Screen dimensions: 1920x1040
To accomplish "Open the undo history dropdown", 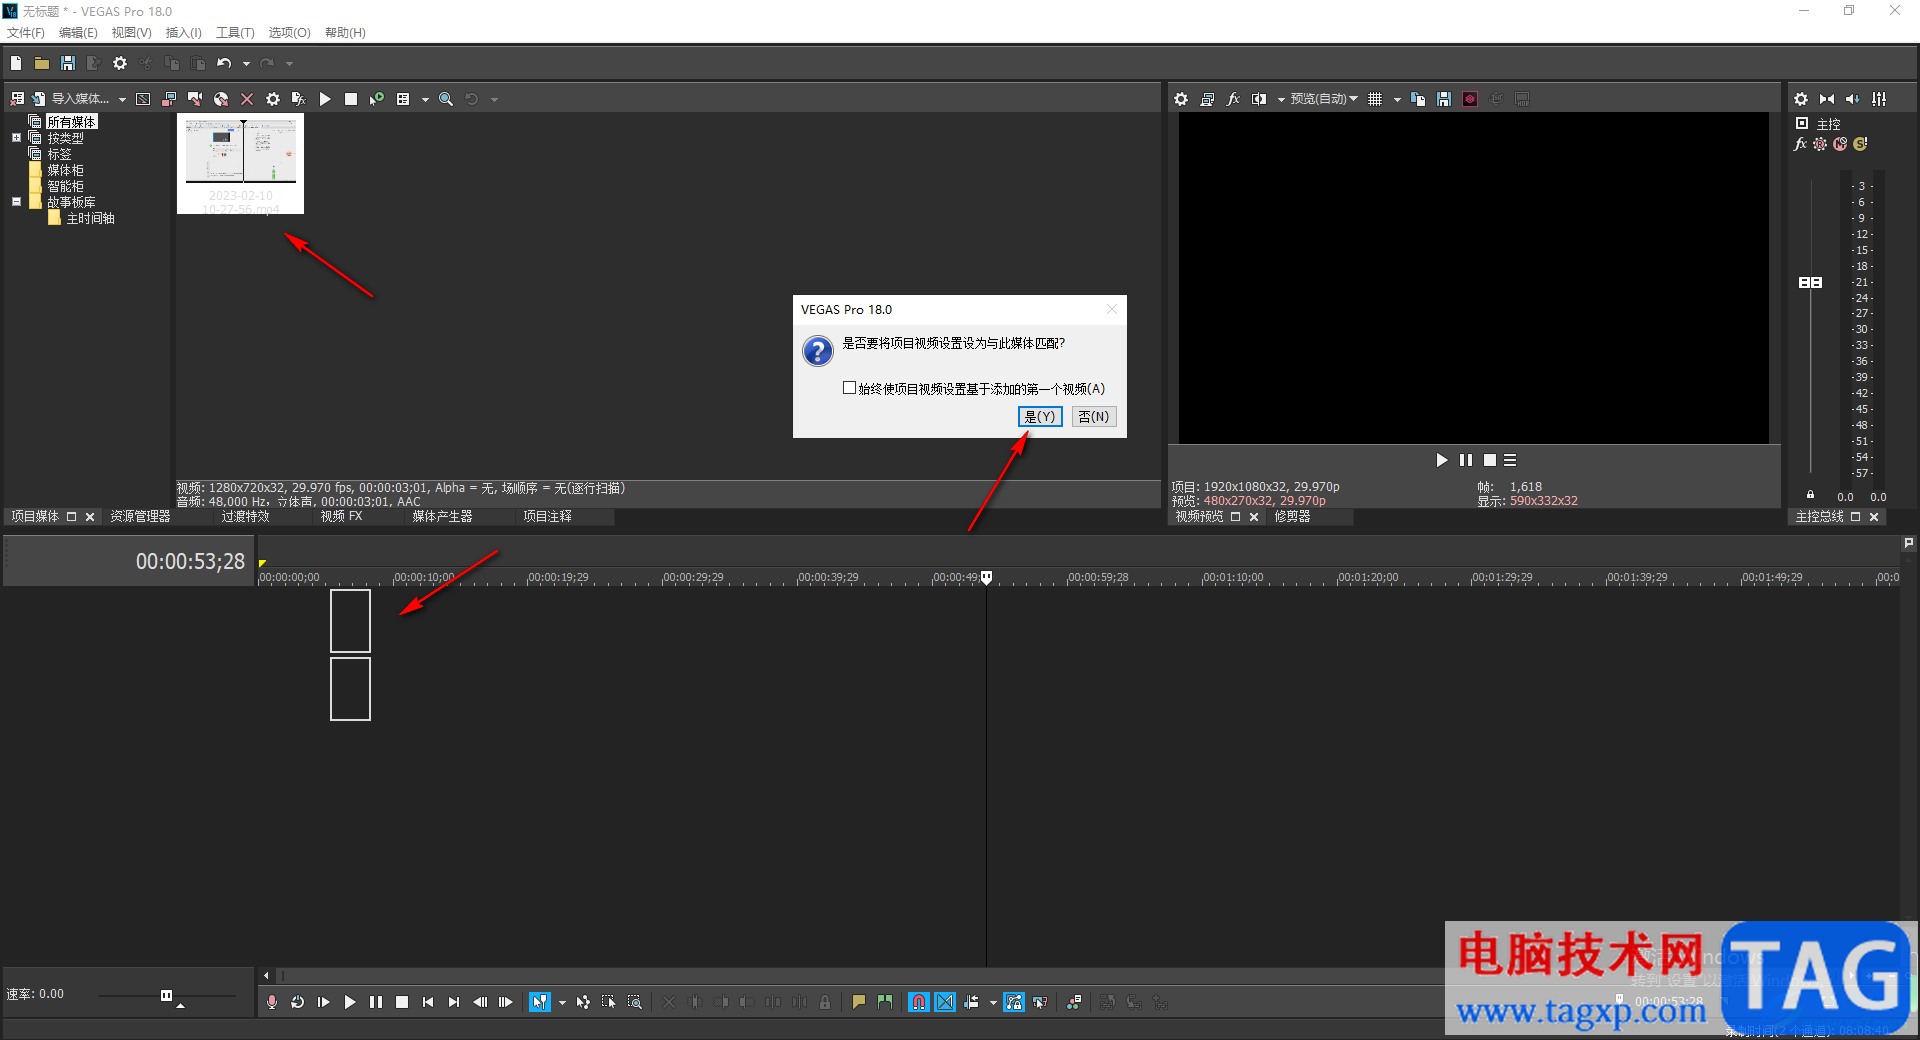I will [246, 64].
